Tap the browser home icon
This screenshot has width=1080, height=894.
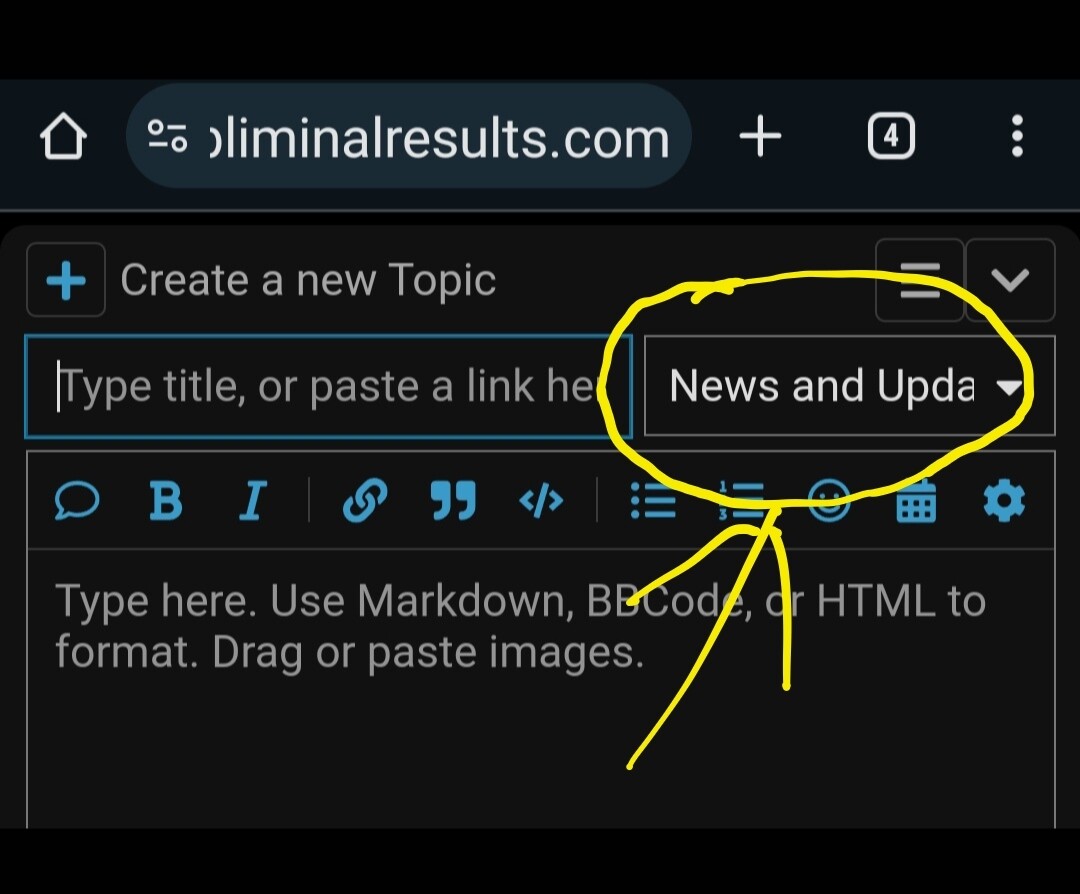(63, 136)
